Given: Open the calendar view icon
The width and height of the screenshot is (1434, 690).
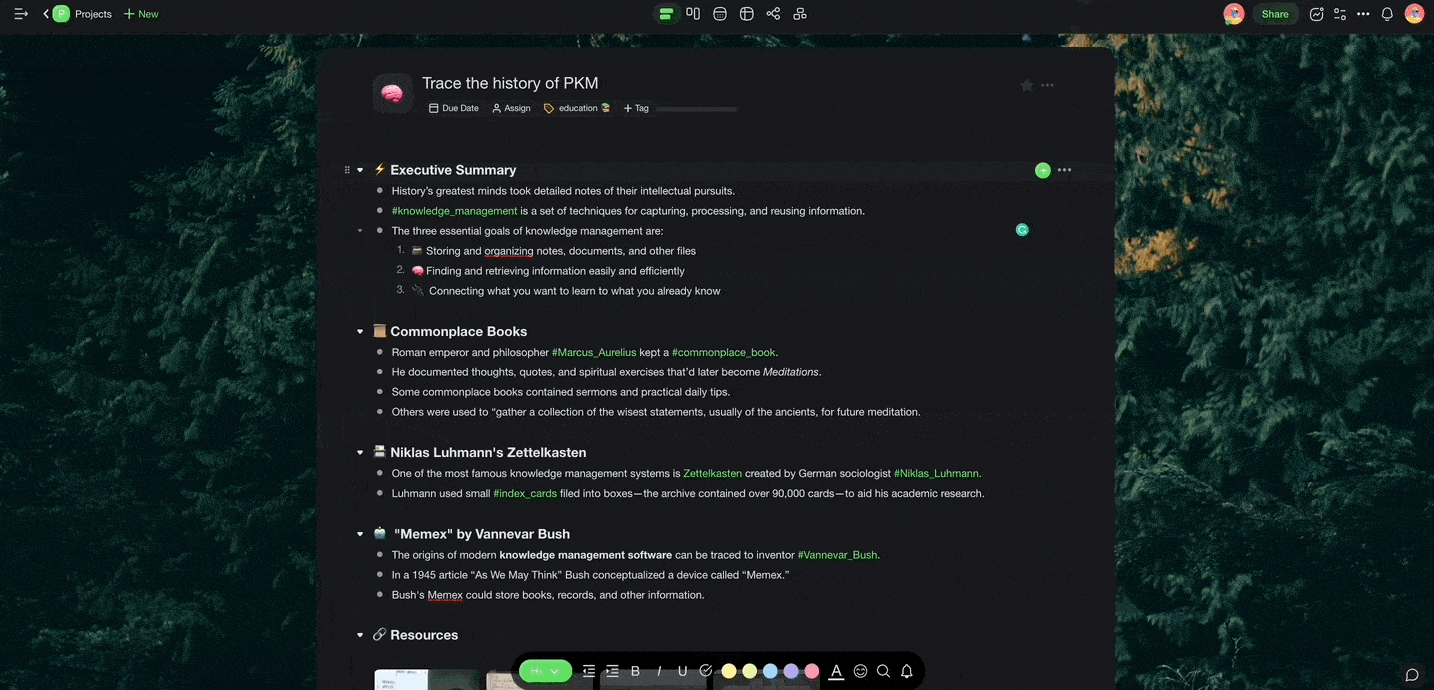Looking at the screenshot, I should point(719,13).
